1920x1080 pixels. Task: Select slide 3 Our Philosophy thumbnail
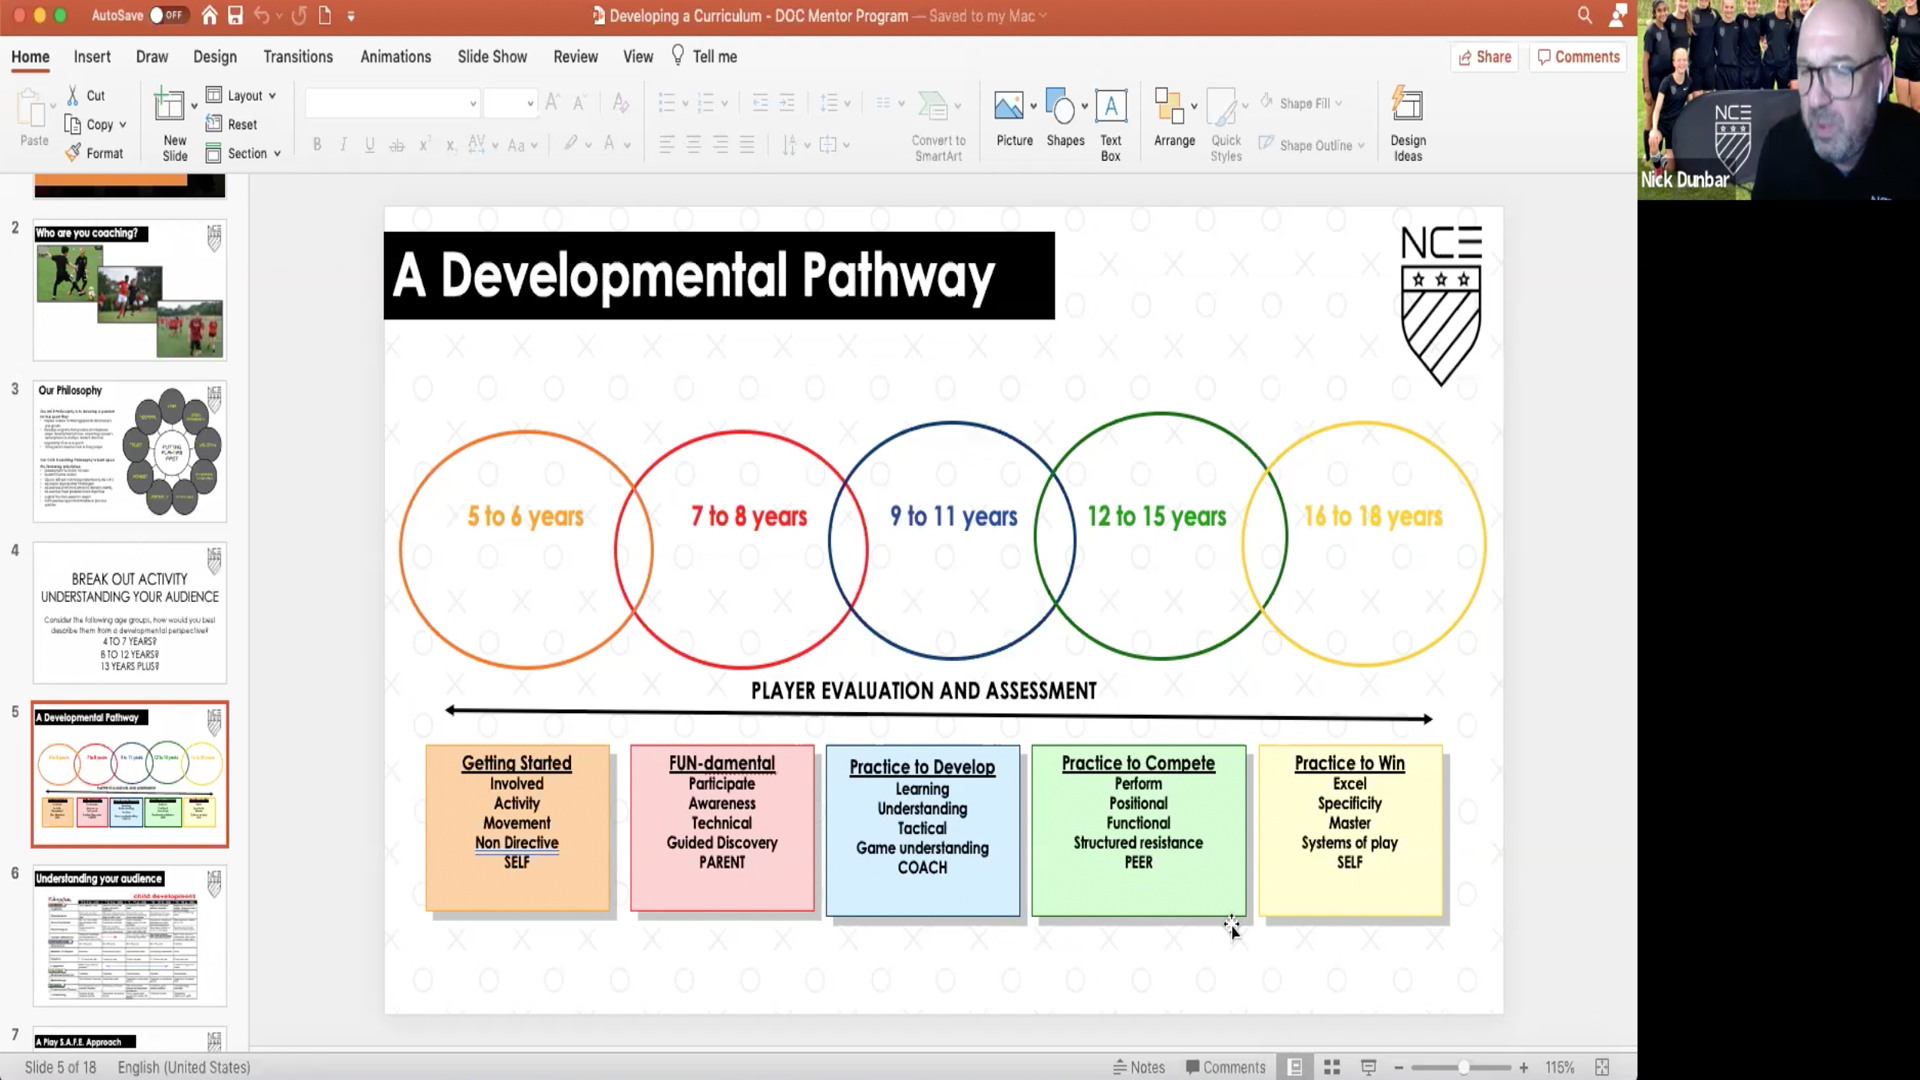(x=130, y=451)
